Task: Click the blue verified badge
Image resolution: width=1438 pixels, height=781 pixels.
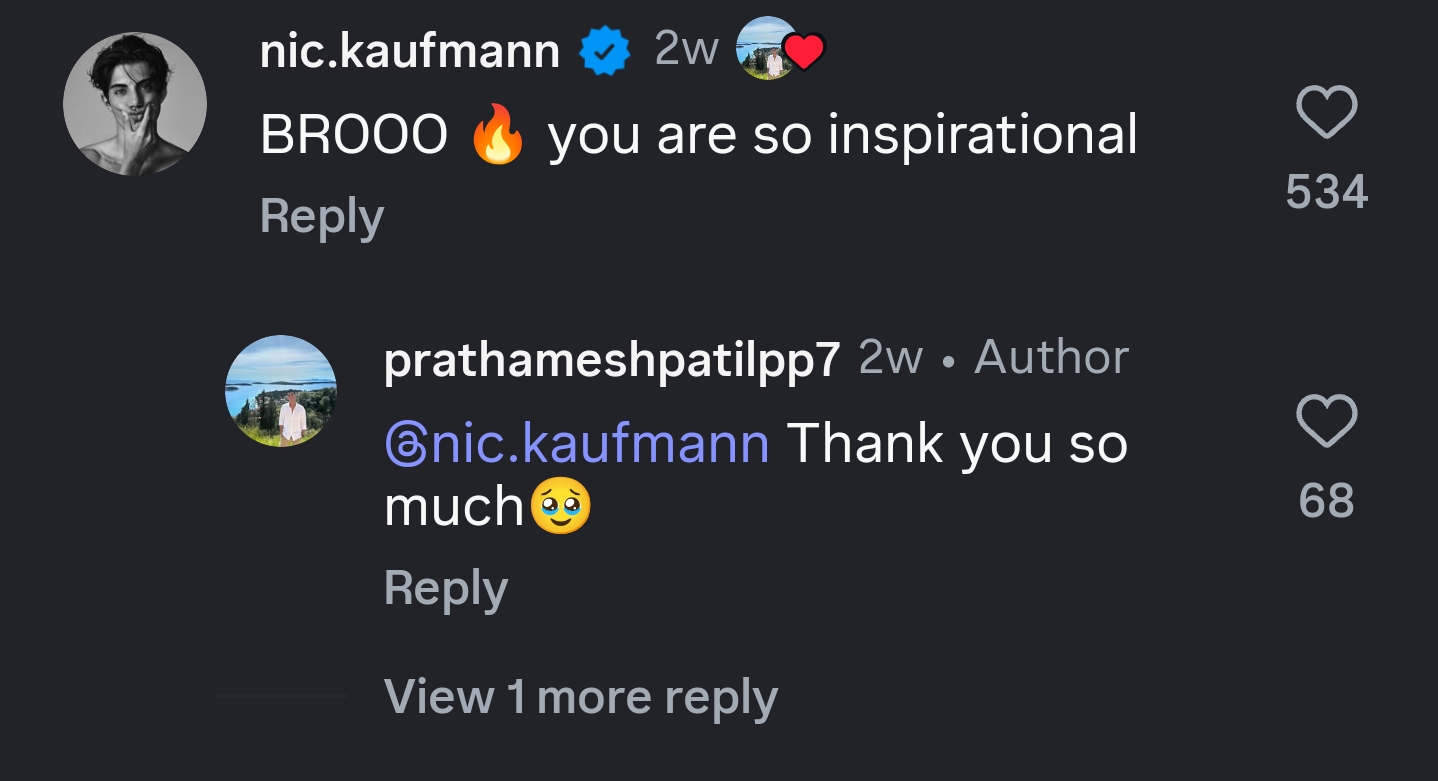Action: tap(606, 50)
